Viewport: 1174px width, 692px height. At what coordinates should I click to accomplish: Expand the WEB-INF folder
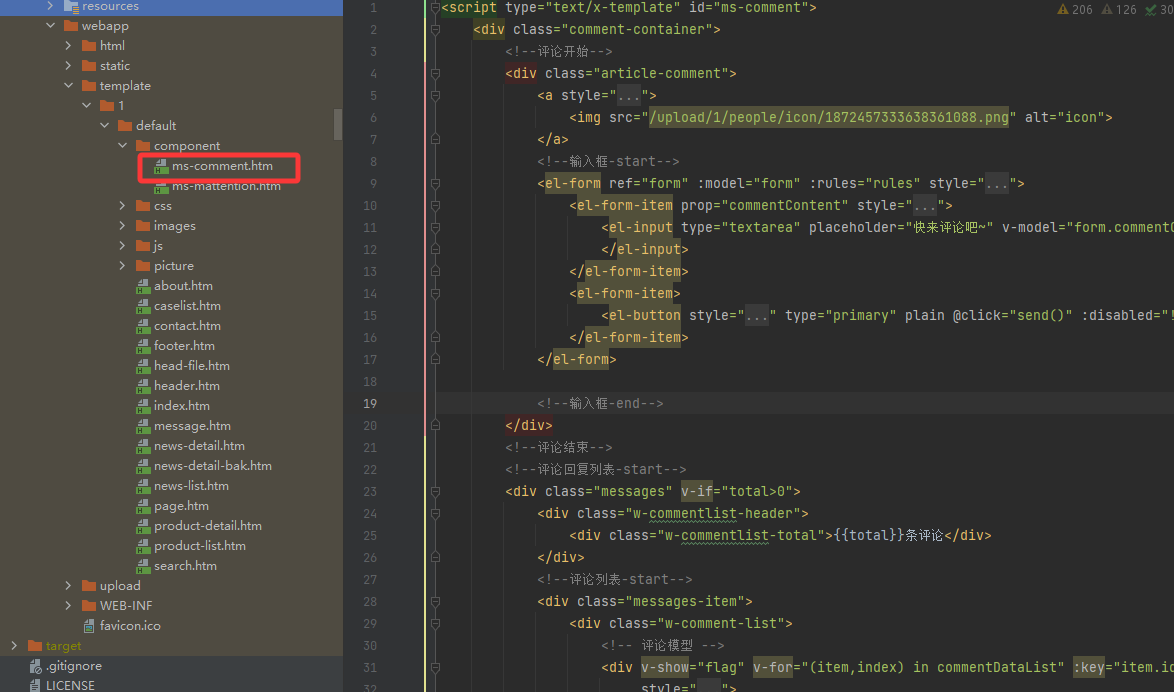tap(68, 606)
